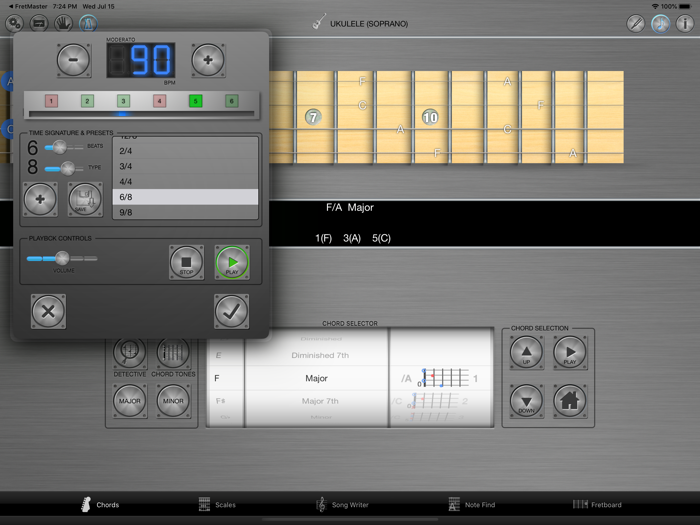Select the /A inversion diagram 1
700x525 pixels.
(441, 378)
